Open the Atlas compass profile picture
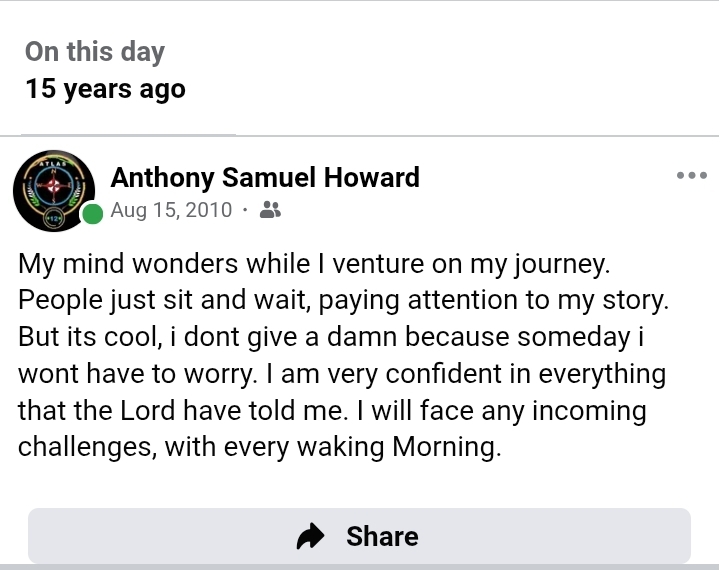Screen dimensions: 720x570 coord(53,191)
